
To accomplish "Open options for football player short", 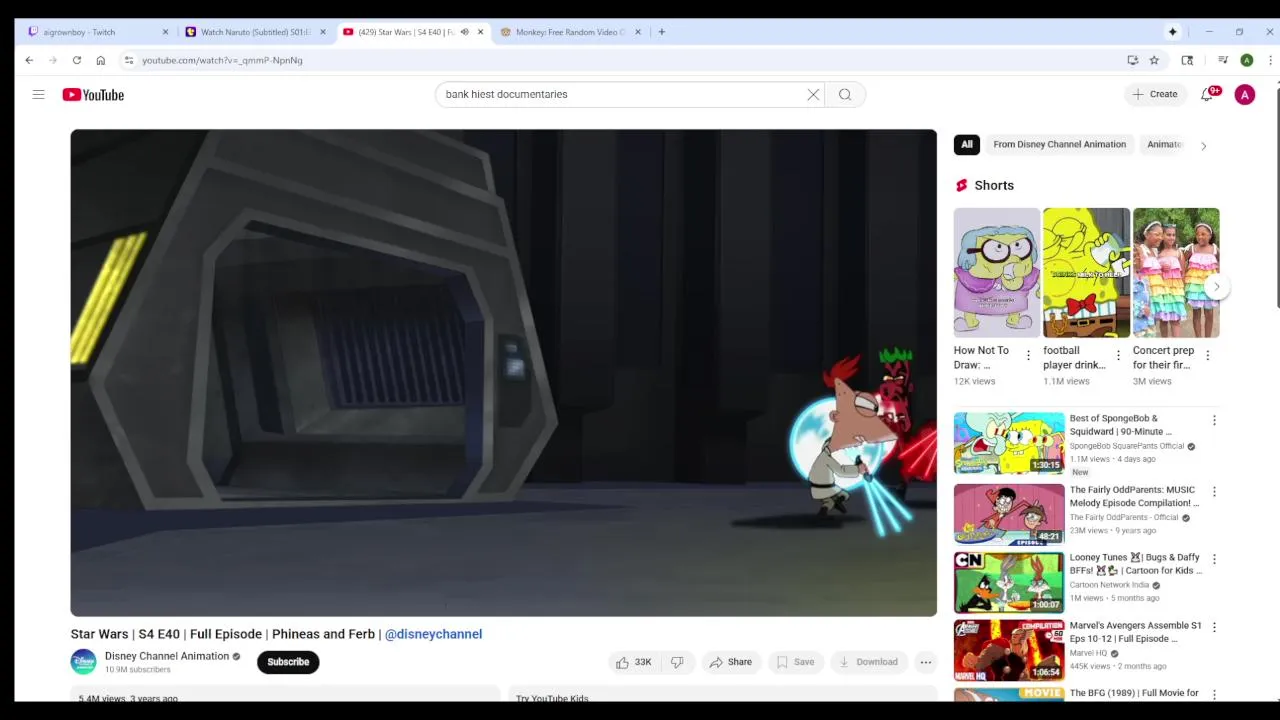I will [x=1118, y=356].
